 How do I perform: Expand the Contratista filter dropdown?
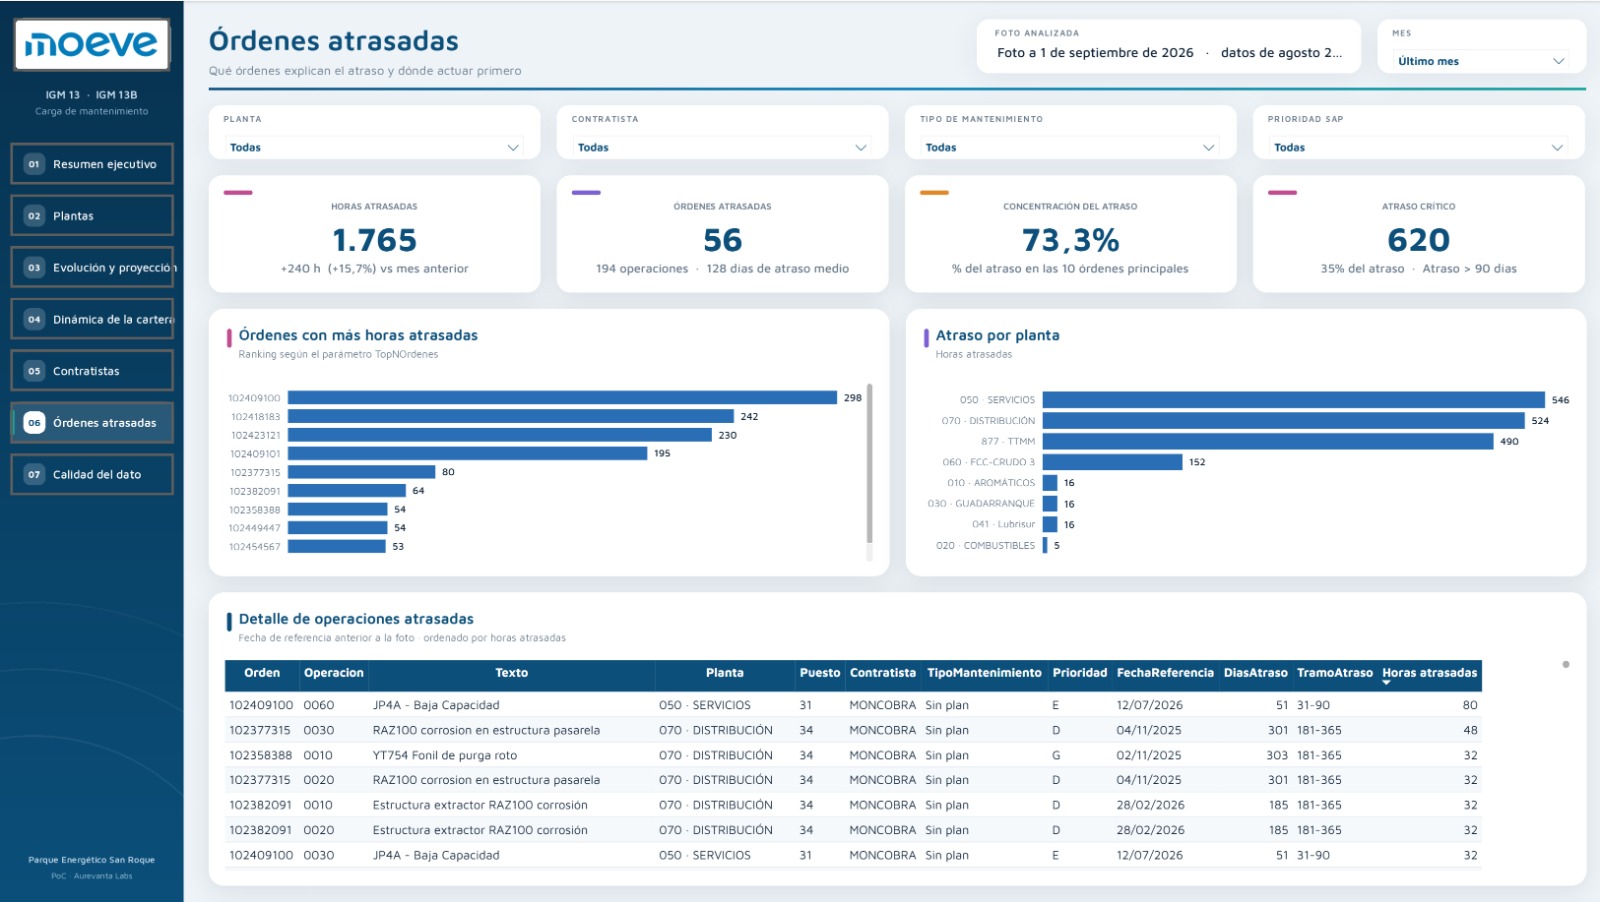722,147
